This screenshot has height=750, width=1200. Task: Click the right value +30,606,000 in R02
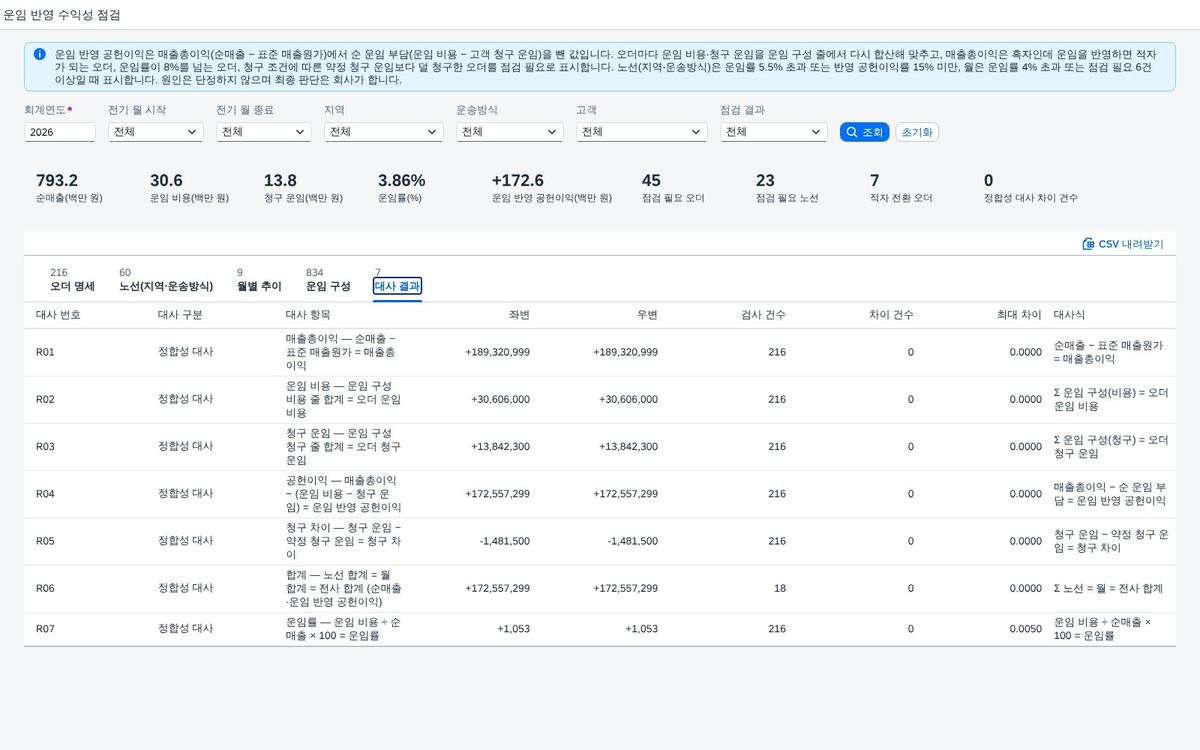[x=628, y=399]
